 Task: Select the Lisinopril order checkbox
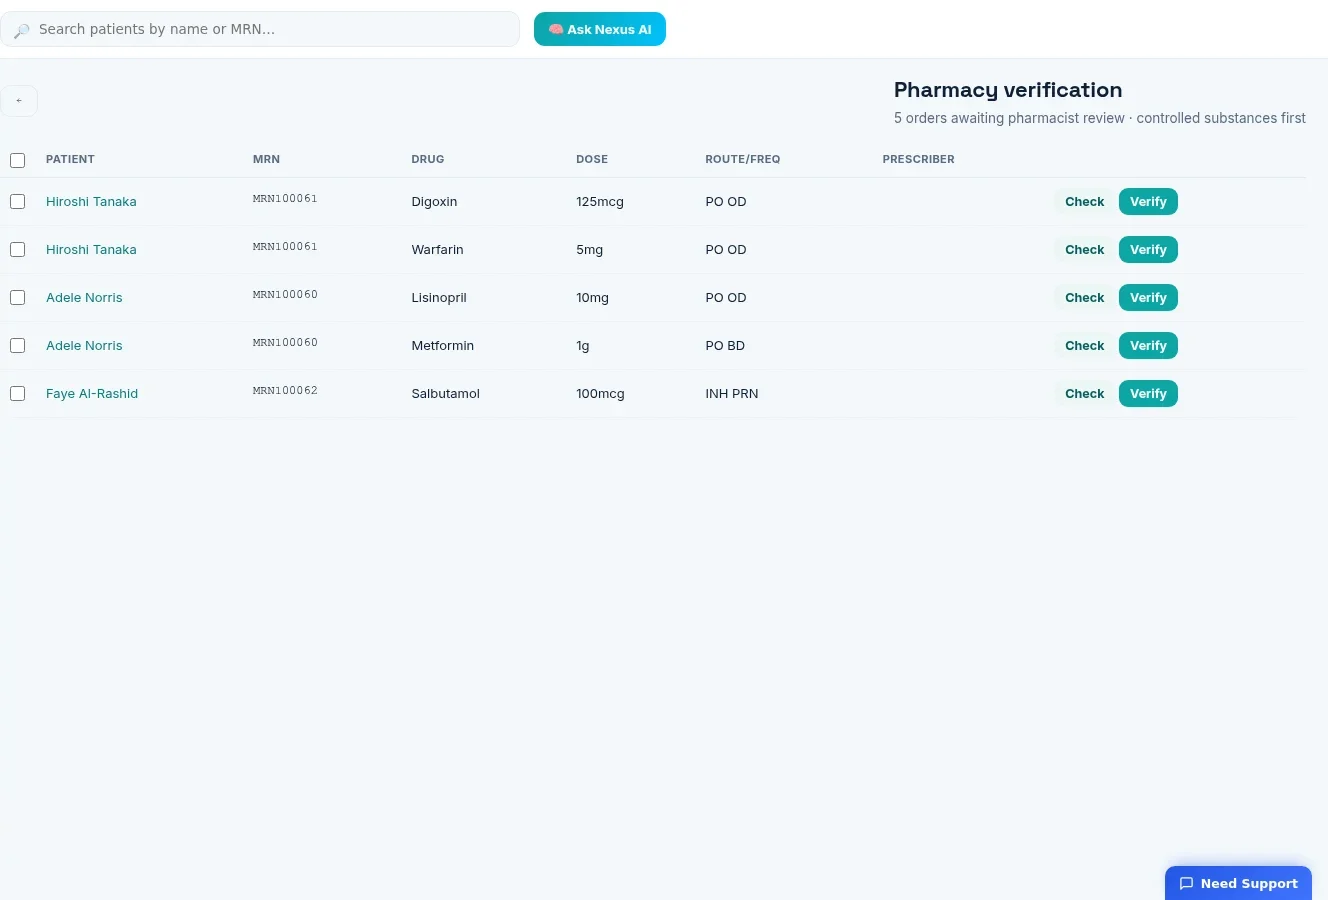point(17,297)
